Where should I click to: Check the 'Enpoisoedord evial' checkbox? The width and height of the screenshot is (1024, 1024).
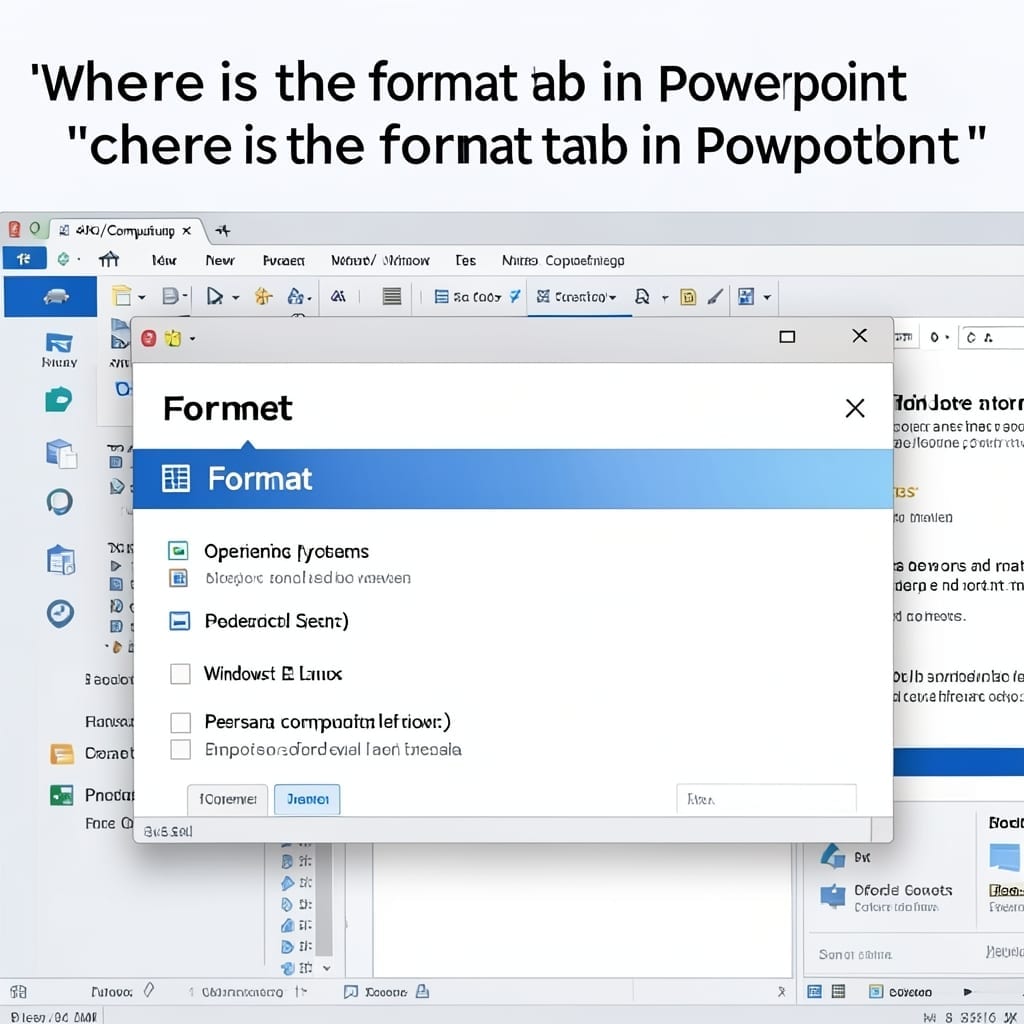pyautogui.click(x=180, y=749)
